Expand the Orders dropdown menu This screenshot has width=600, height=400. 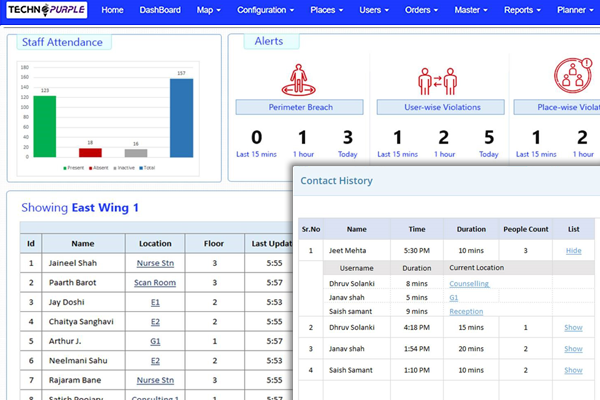pos(421,10)
